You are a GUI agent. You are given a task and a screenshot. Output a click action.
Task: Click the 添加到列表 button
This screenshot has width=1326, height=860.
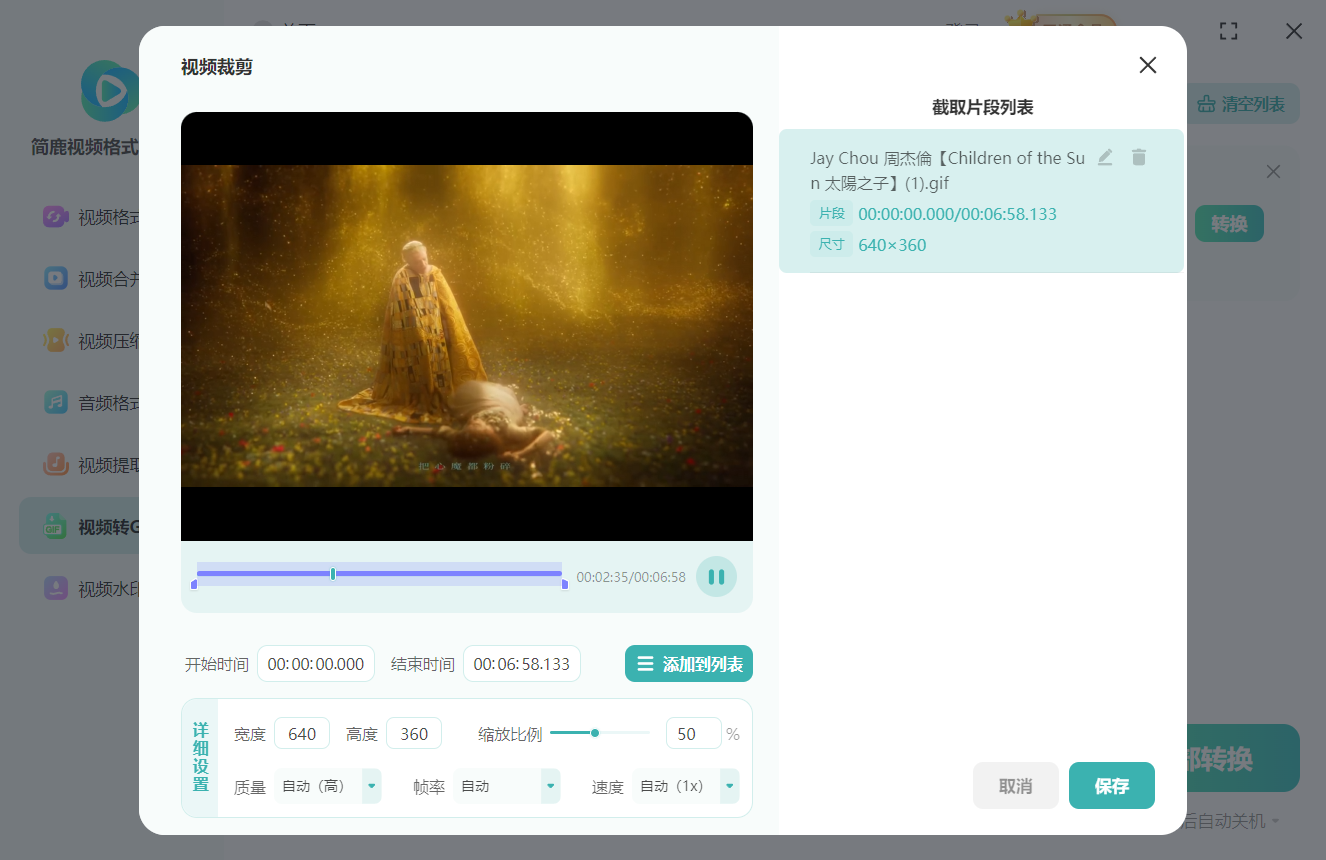point(689,664)
